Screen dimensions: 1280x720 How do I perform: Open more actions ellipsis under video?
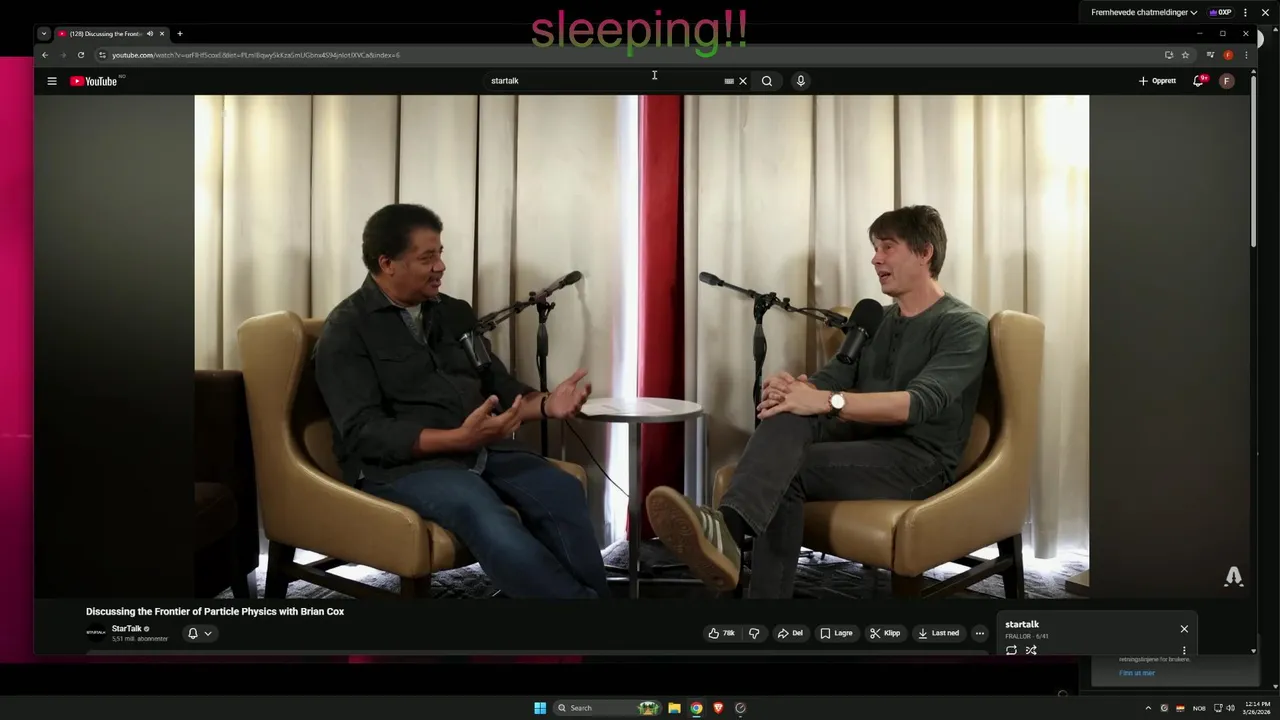[980, 633]
